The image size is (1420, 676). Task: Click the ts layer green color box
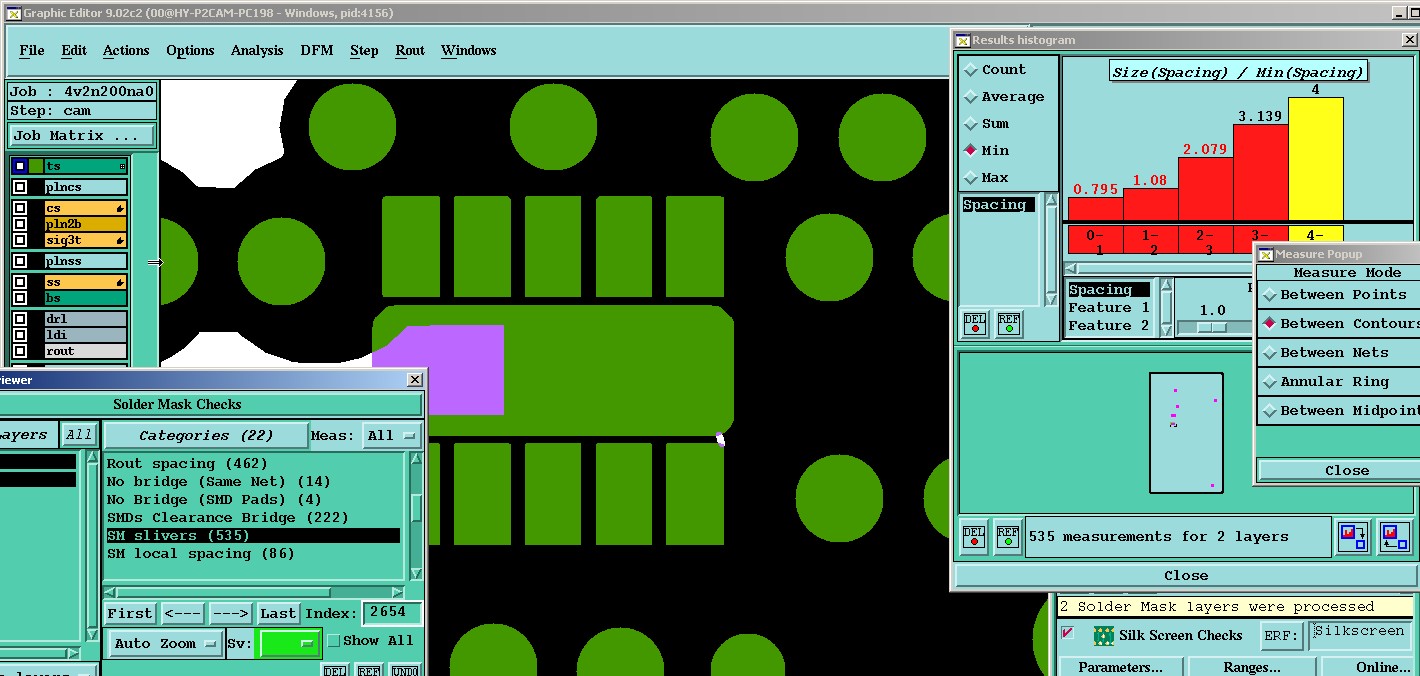point(36,166)
